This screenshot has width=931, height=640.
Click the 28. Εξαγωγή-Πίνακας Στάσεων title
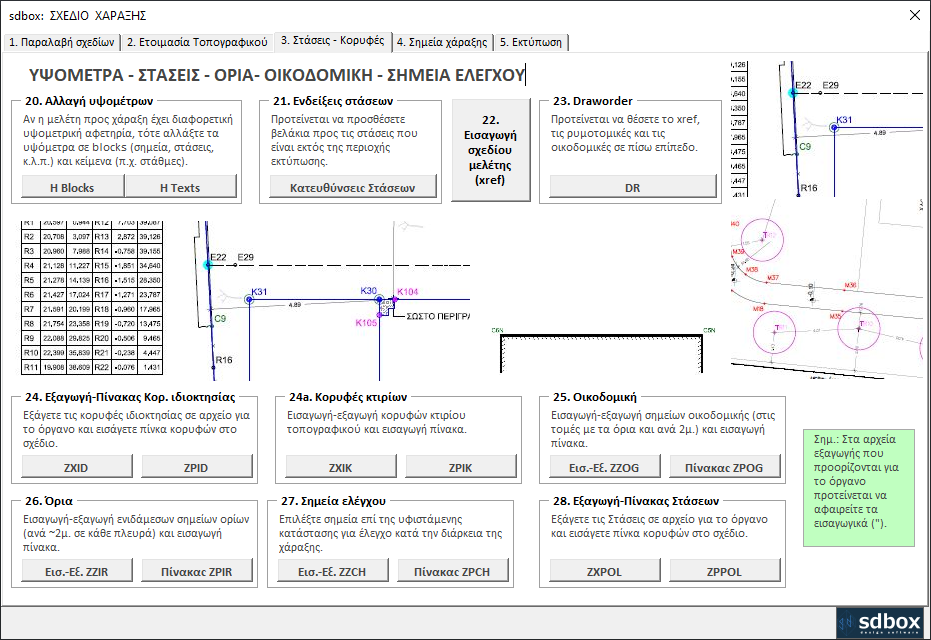[x=636, y=501]
